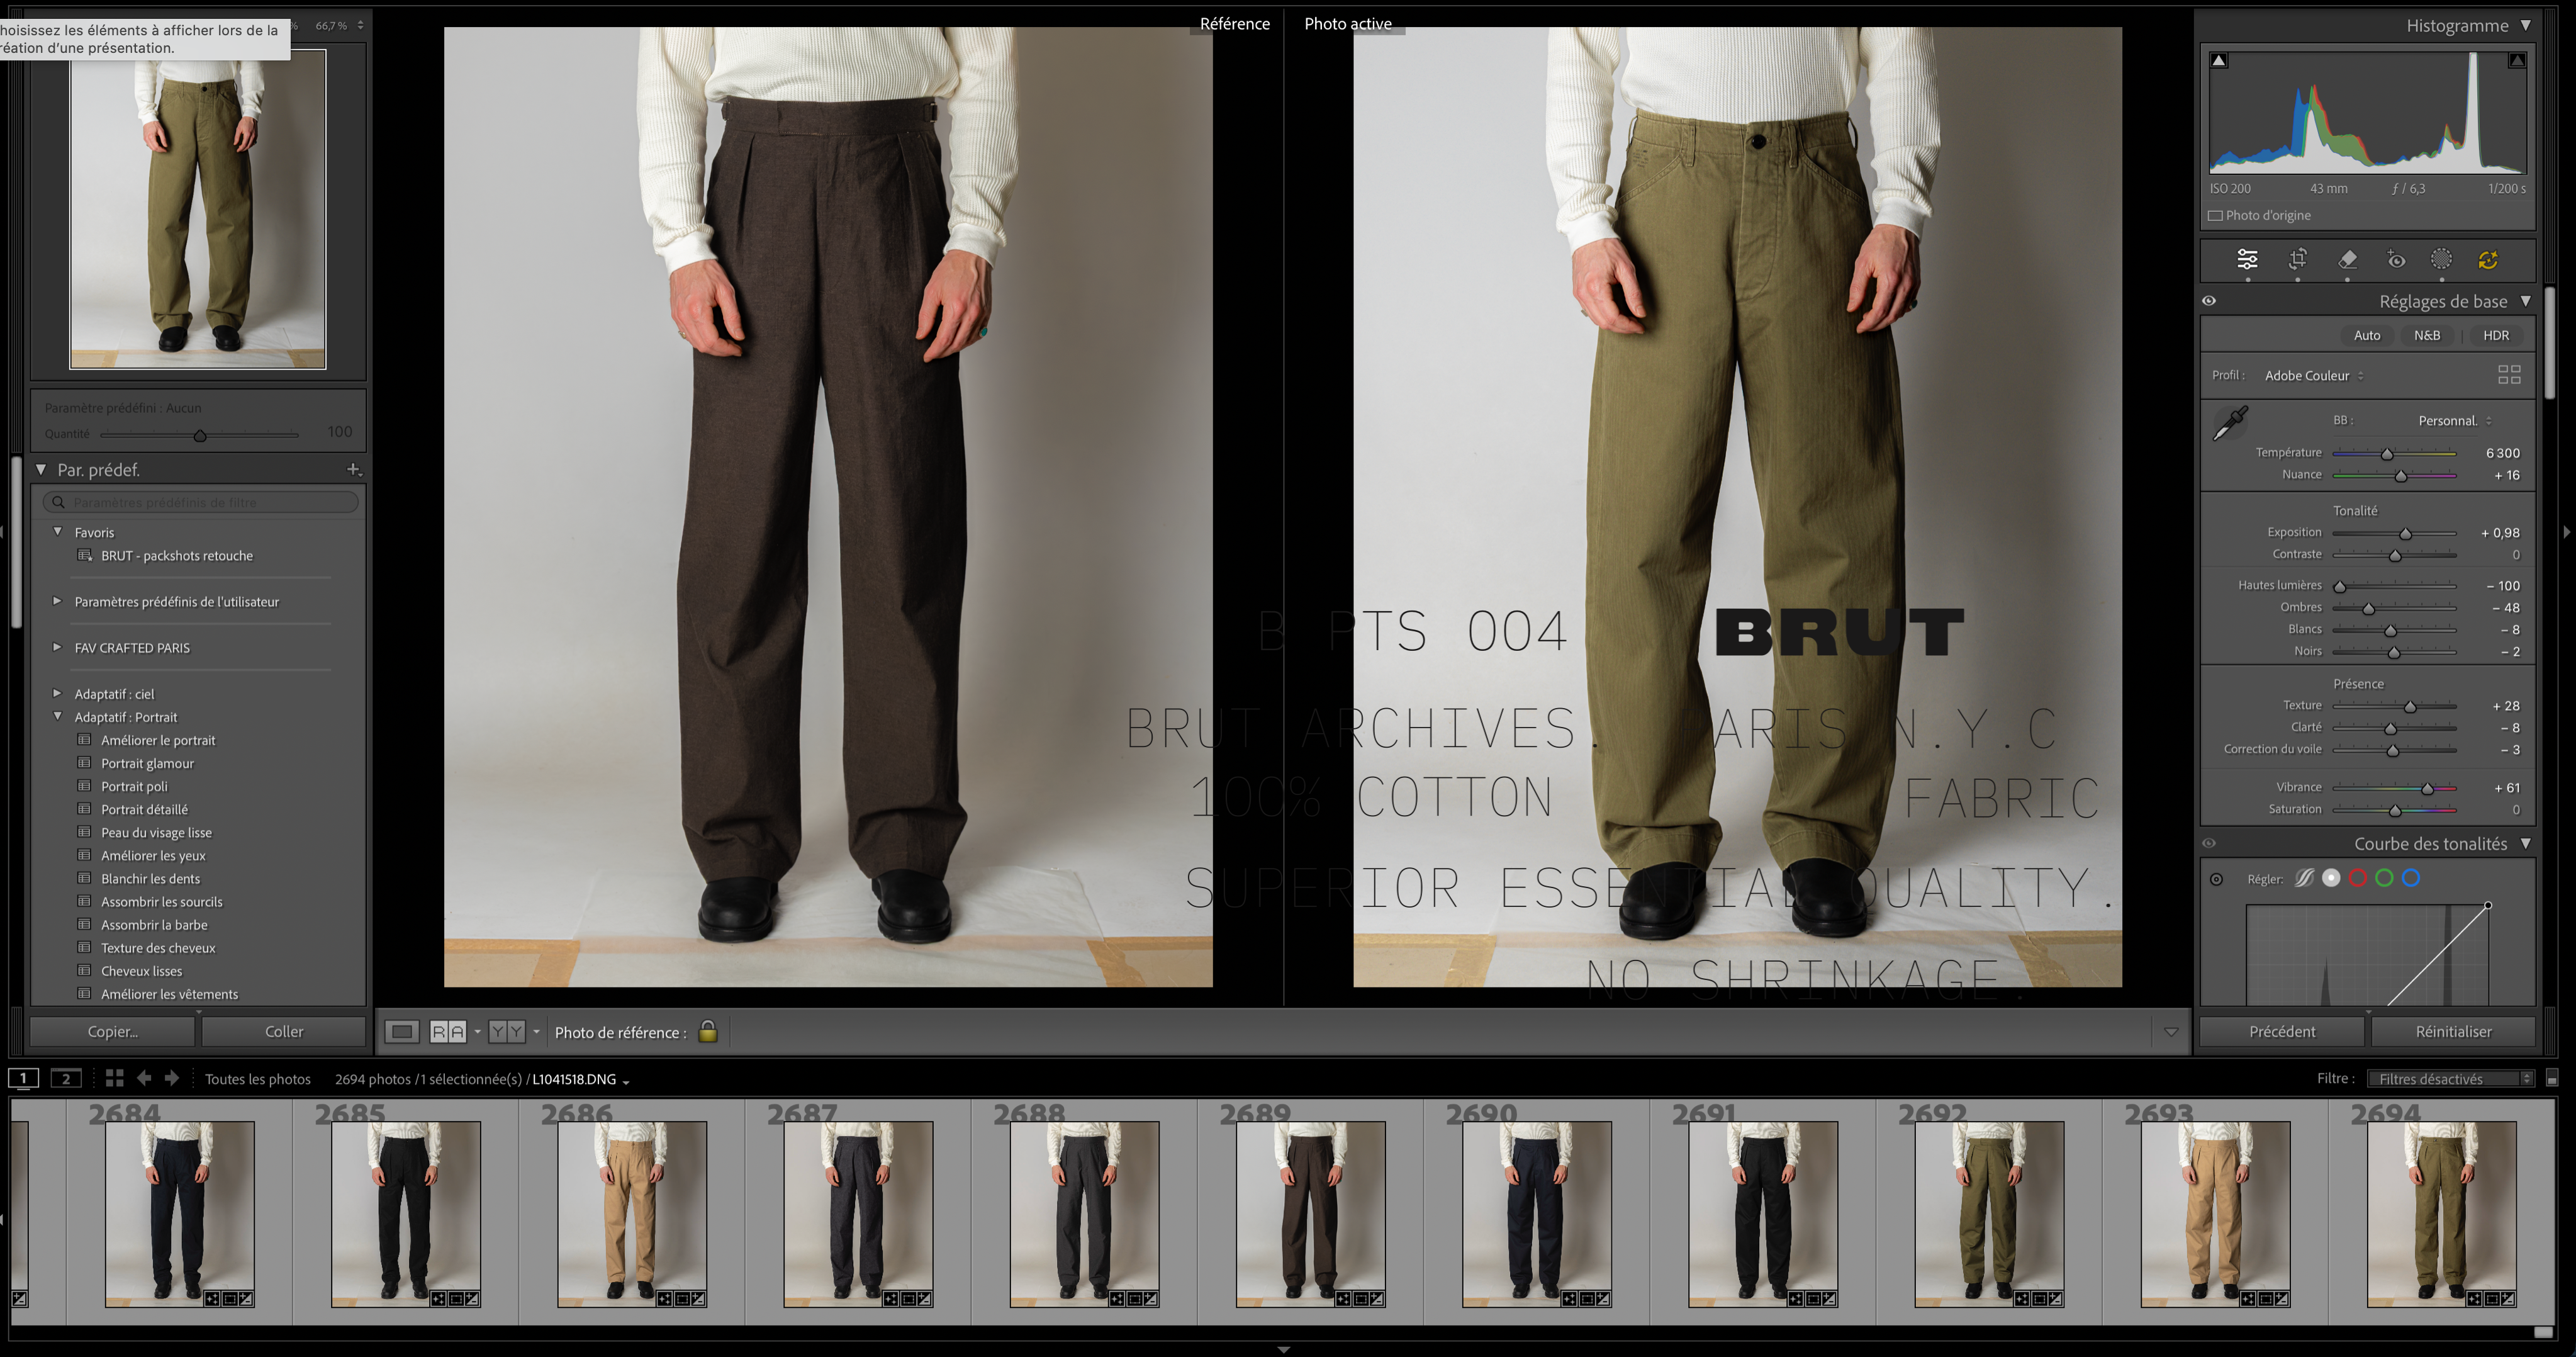Image resolution: width=2576 pixels, height=1357 pixels.
Task: Click the Portrait glamour preset
Action: [x=147, y=764]
